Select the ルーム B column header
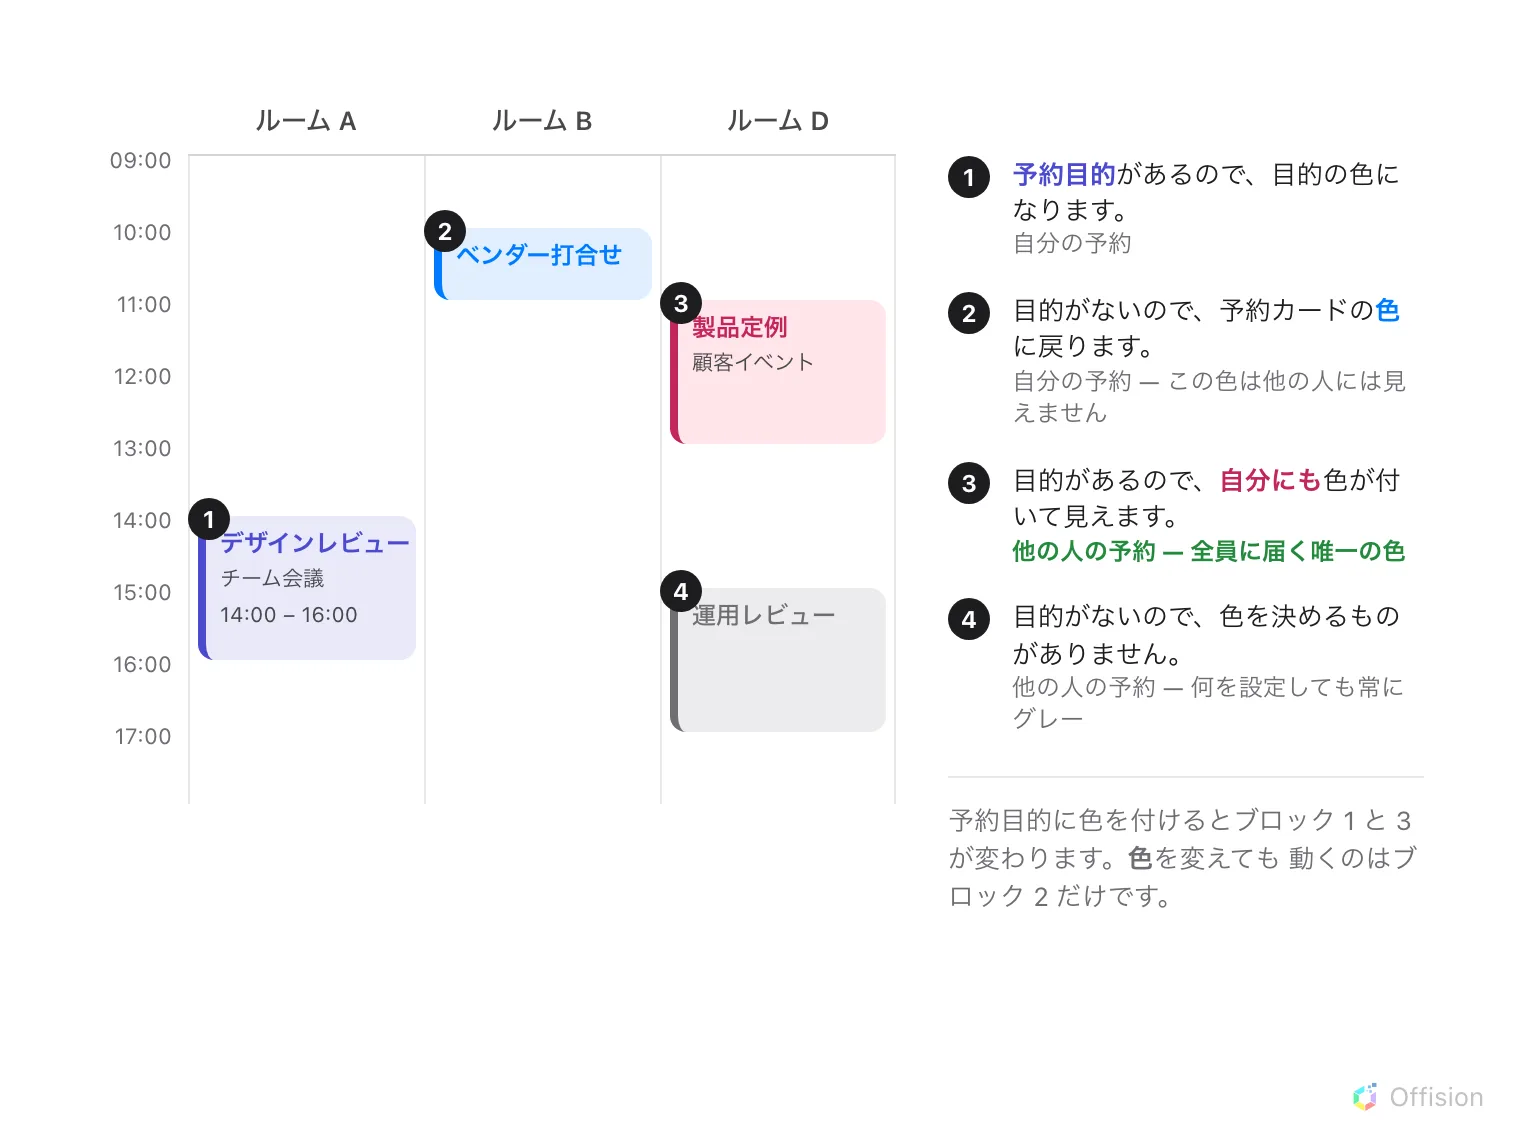Screen dimensions: 1520x1140 tap(542, 121)
